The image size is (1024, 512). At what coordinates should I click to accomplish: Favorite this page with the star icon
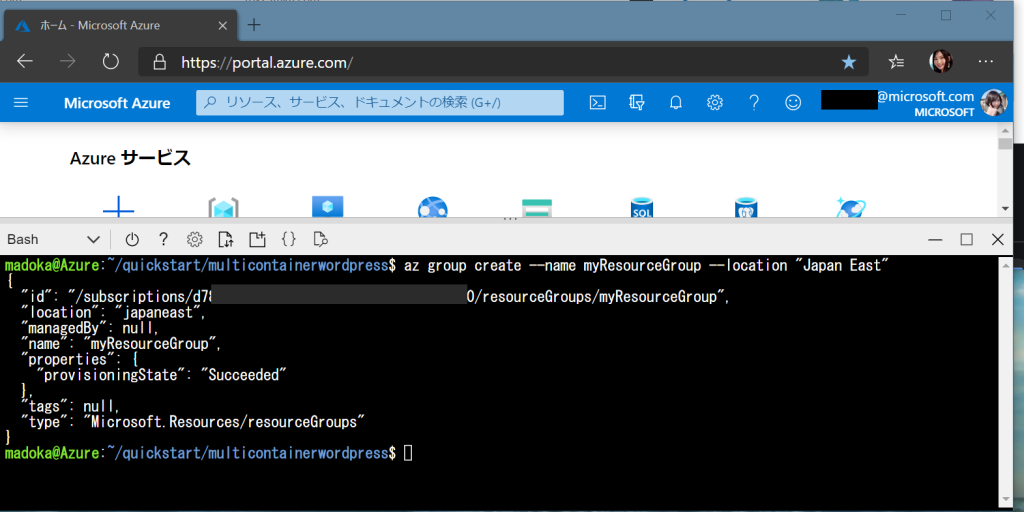[x=848, y=62]
